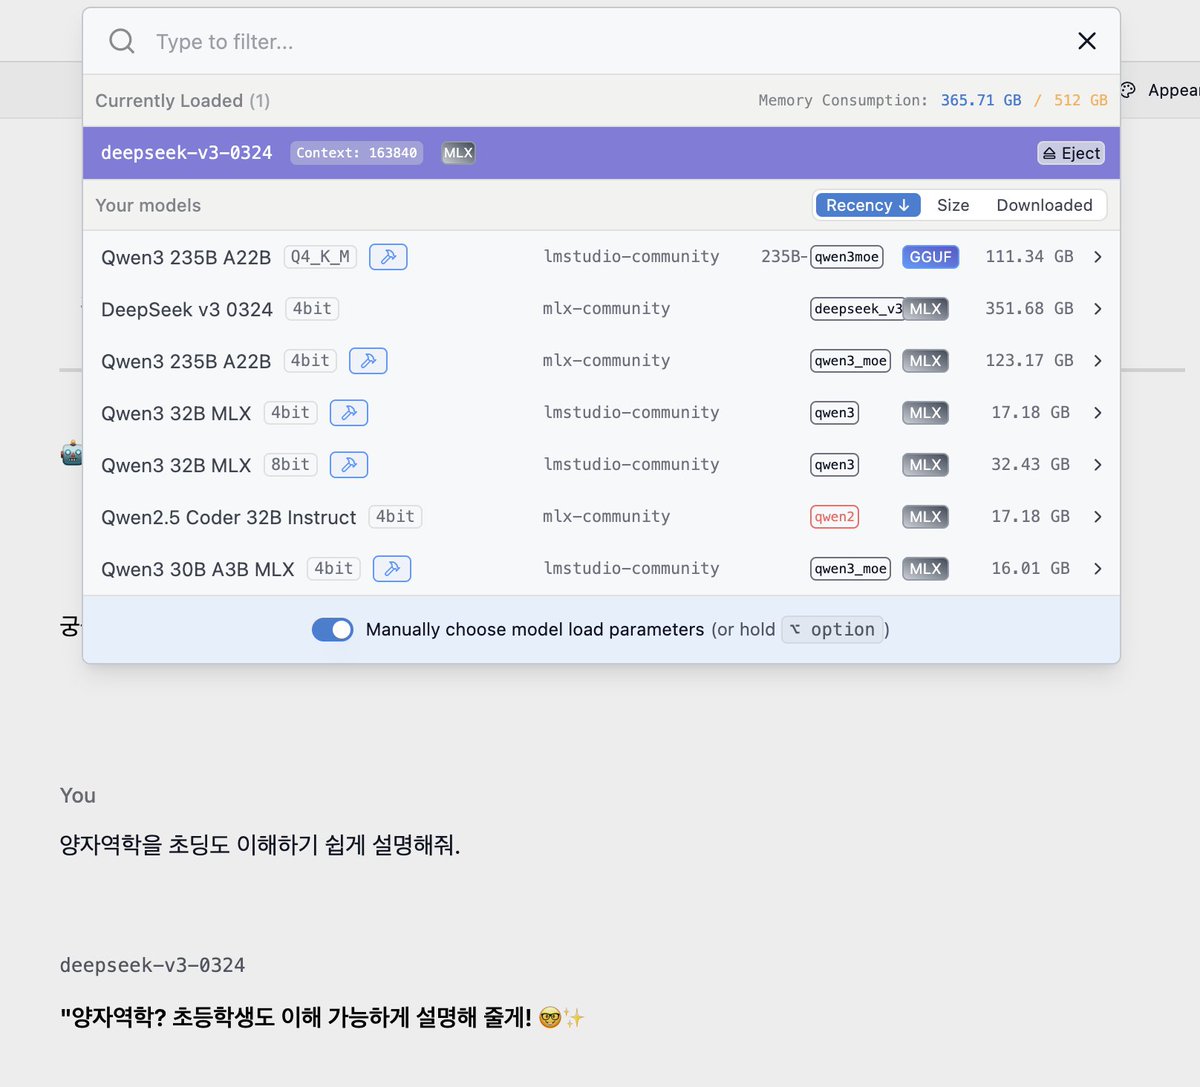Click the search magnifier icon
The image size is (1200, 1087).
pyautogui.click(x=122, y=41)
